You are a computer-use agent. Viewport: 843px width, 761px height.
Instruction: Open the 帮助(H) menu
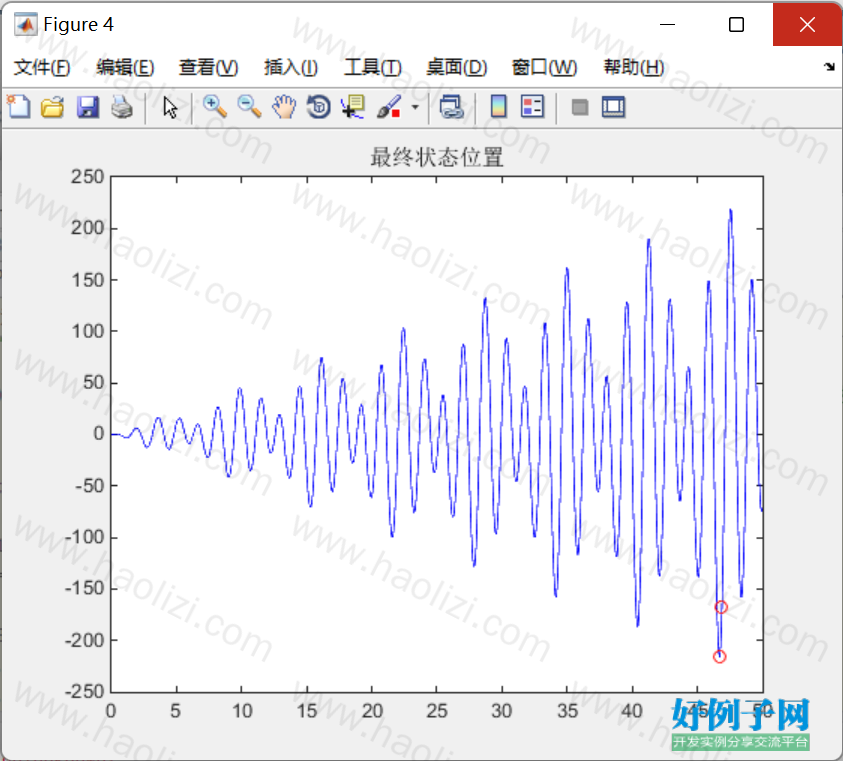pos(633,67)
